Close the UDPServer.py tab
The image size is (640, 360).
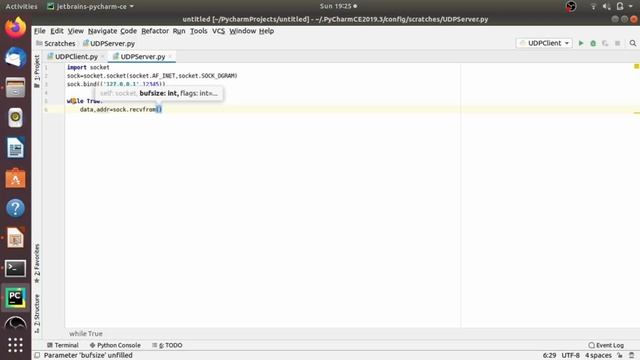170,57
